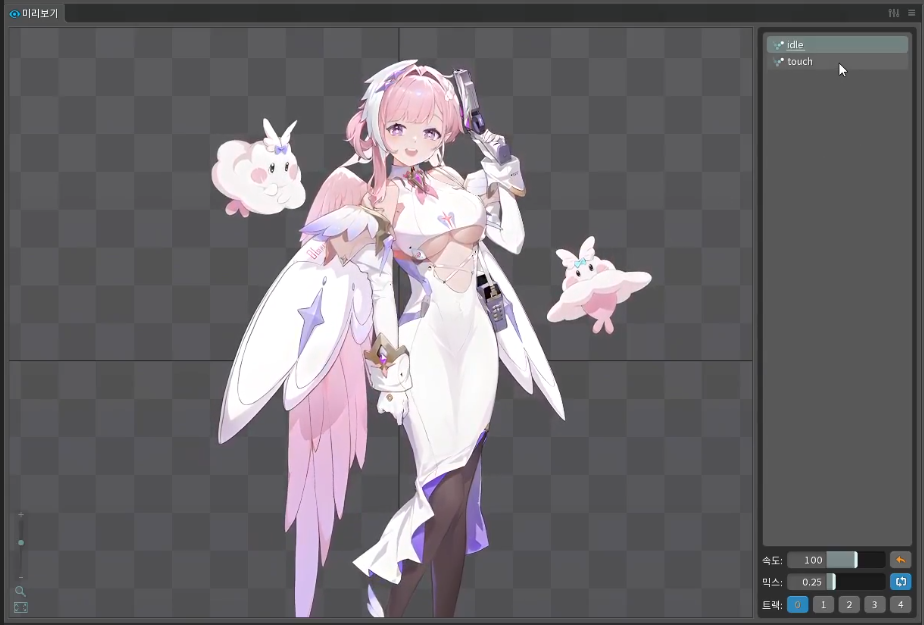
Task: Select track 1 button
Action: point(823,604)
